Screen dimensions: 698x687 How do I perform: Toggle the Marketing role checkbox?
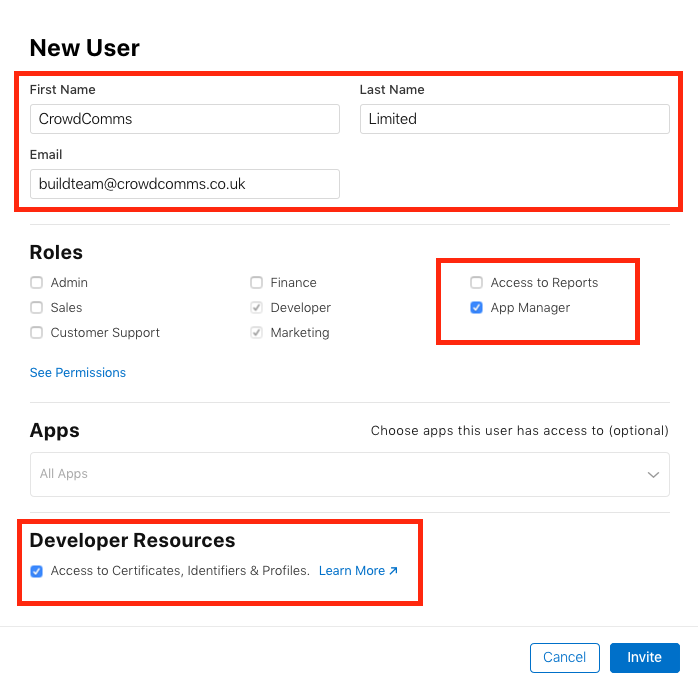256,333
